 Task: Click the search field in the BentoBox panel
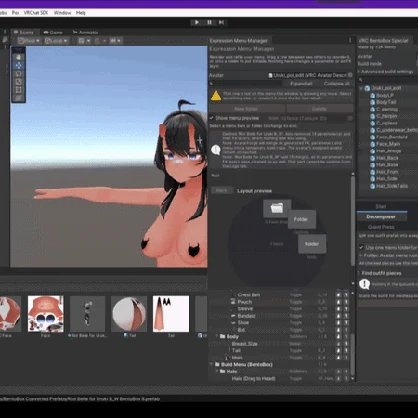click(388, 80)
